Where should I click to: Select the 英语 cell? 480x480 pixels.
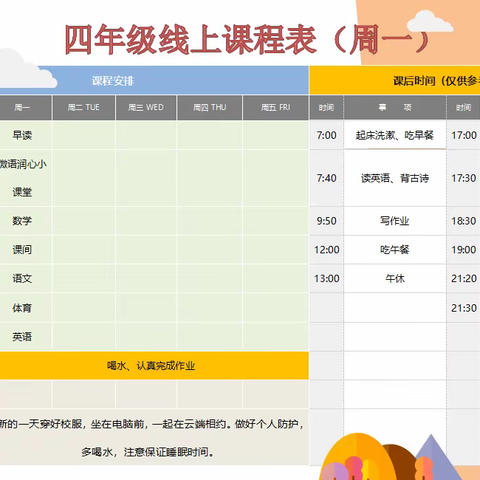click(26, 337)
